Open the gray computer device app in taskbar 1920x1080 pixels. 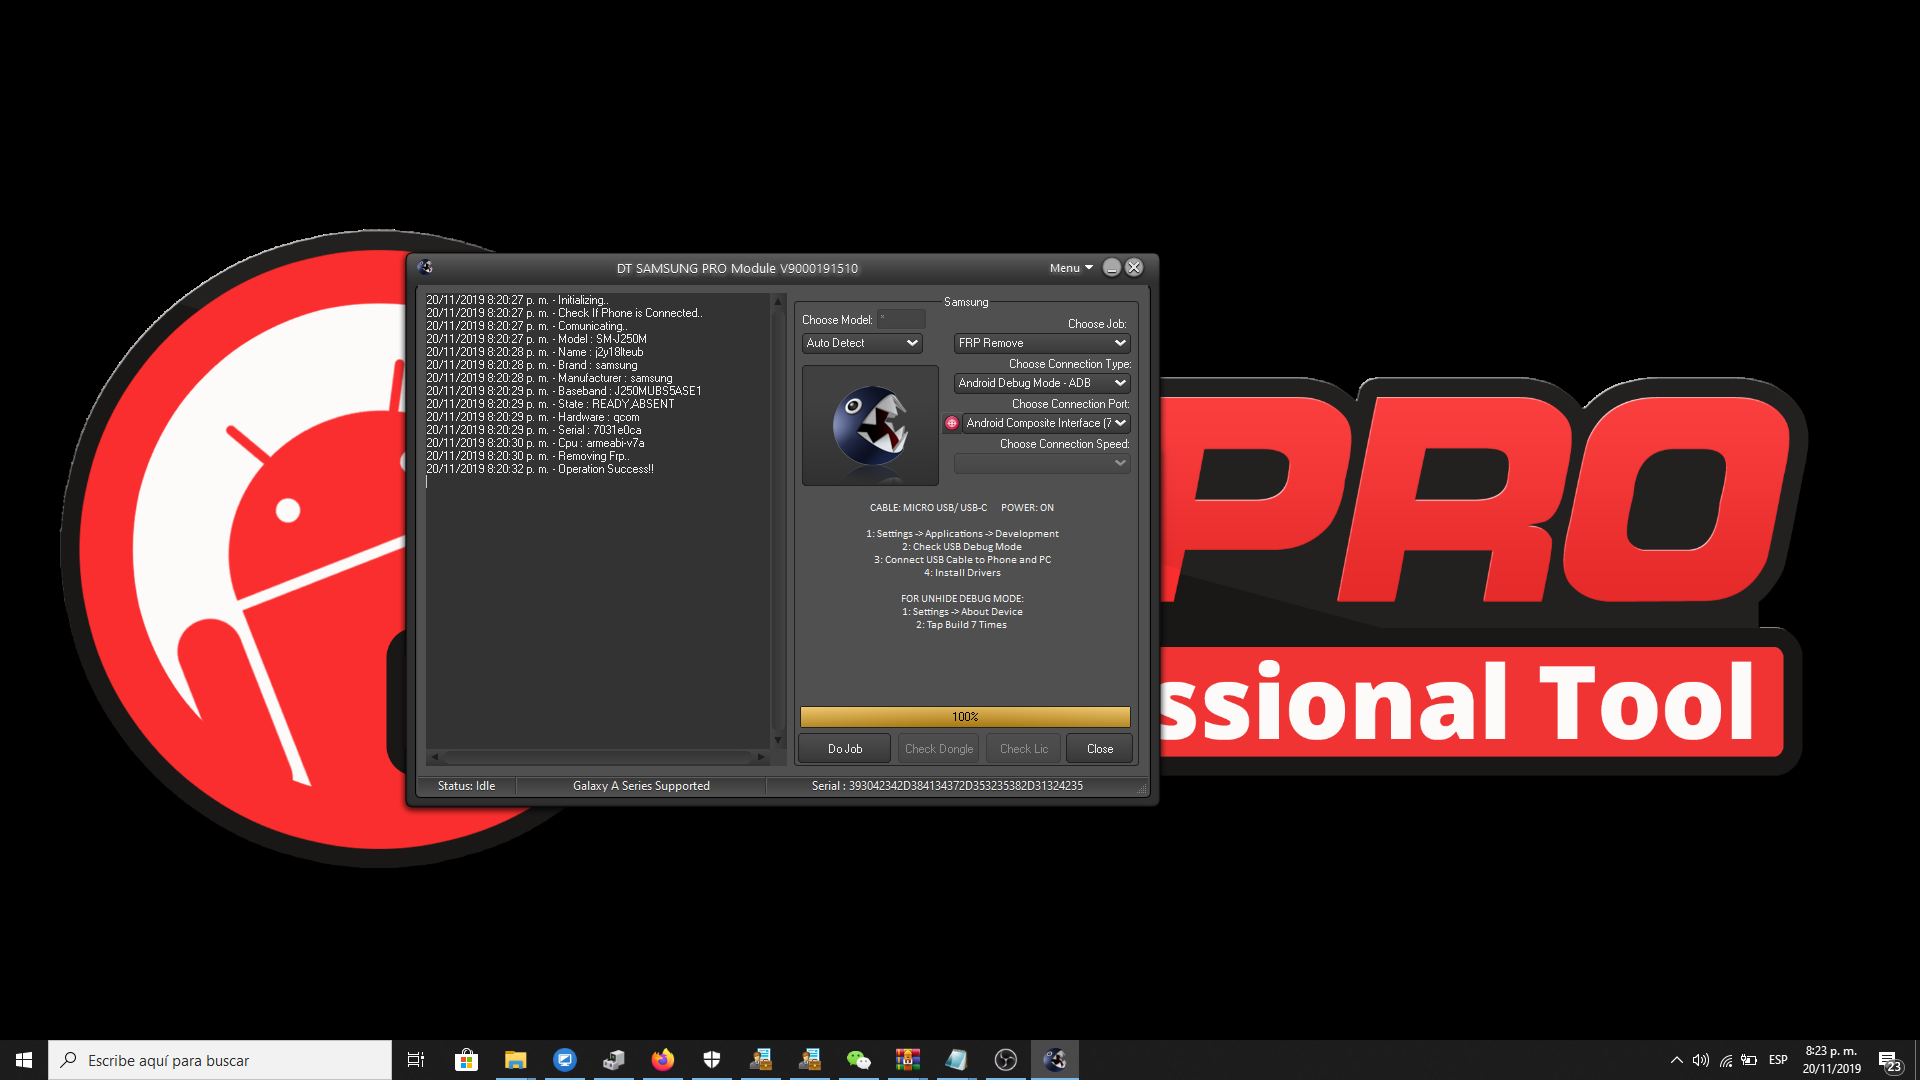[614, 1060]
